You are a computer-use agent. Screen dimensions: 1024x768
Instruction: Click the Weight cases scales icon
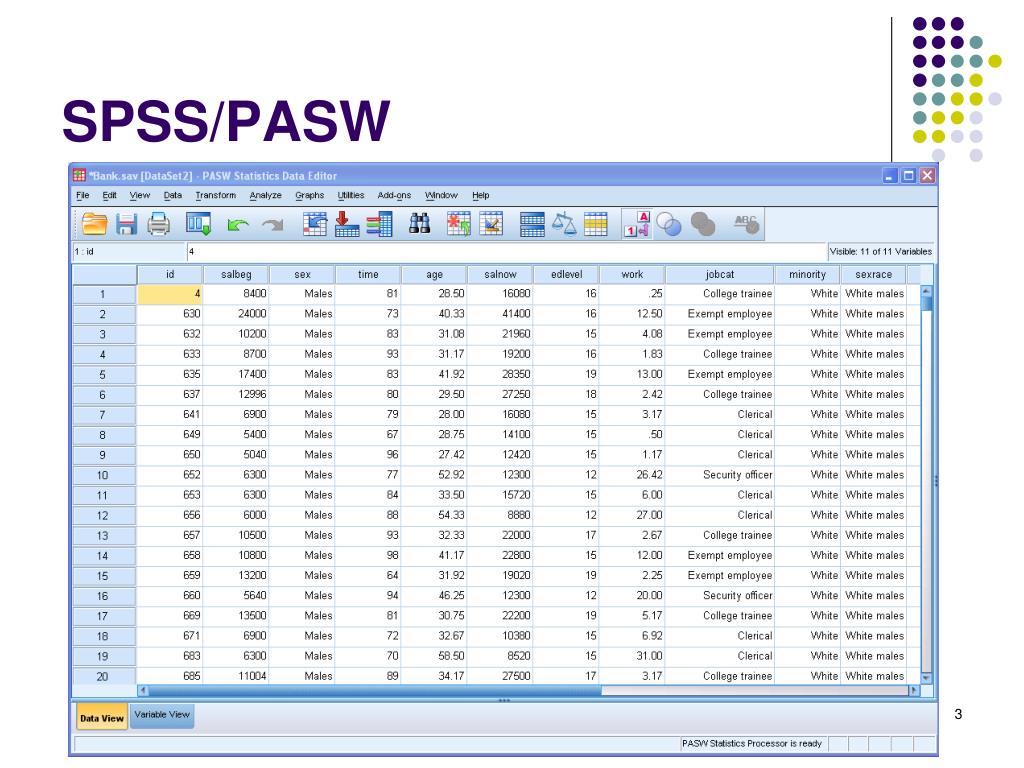pyautogui.click(x=564, y=224)
